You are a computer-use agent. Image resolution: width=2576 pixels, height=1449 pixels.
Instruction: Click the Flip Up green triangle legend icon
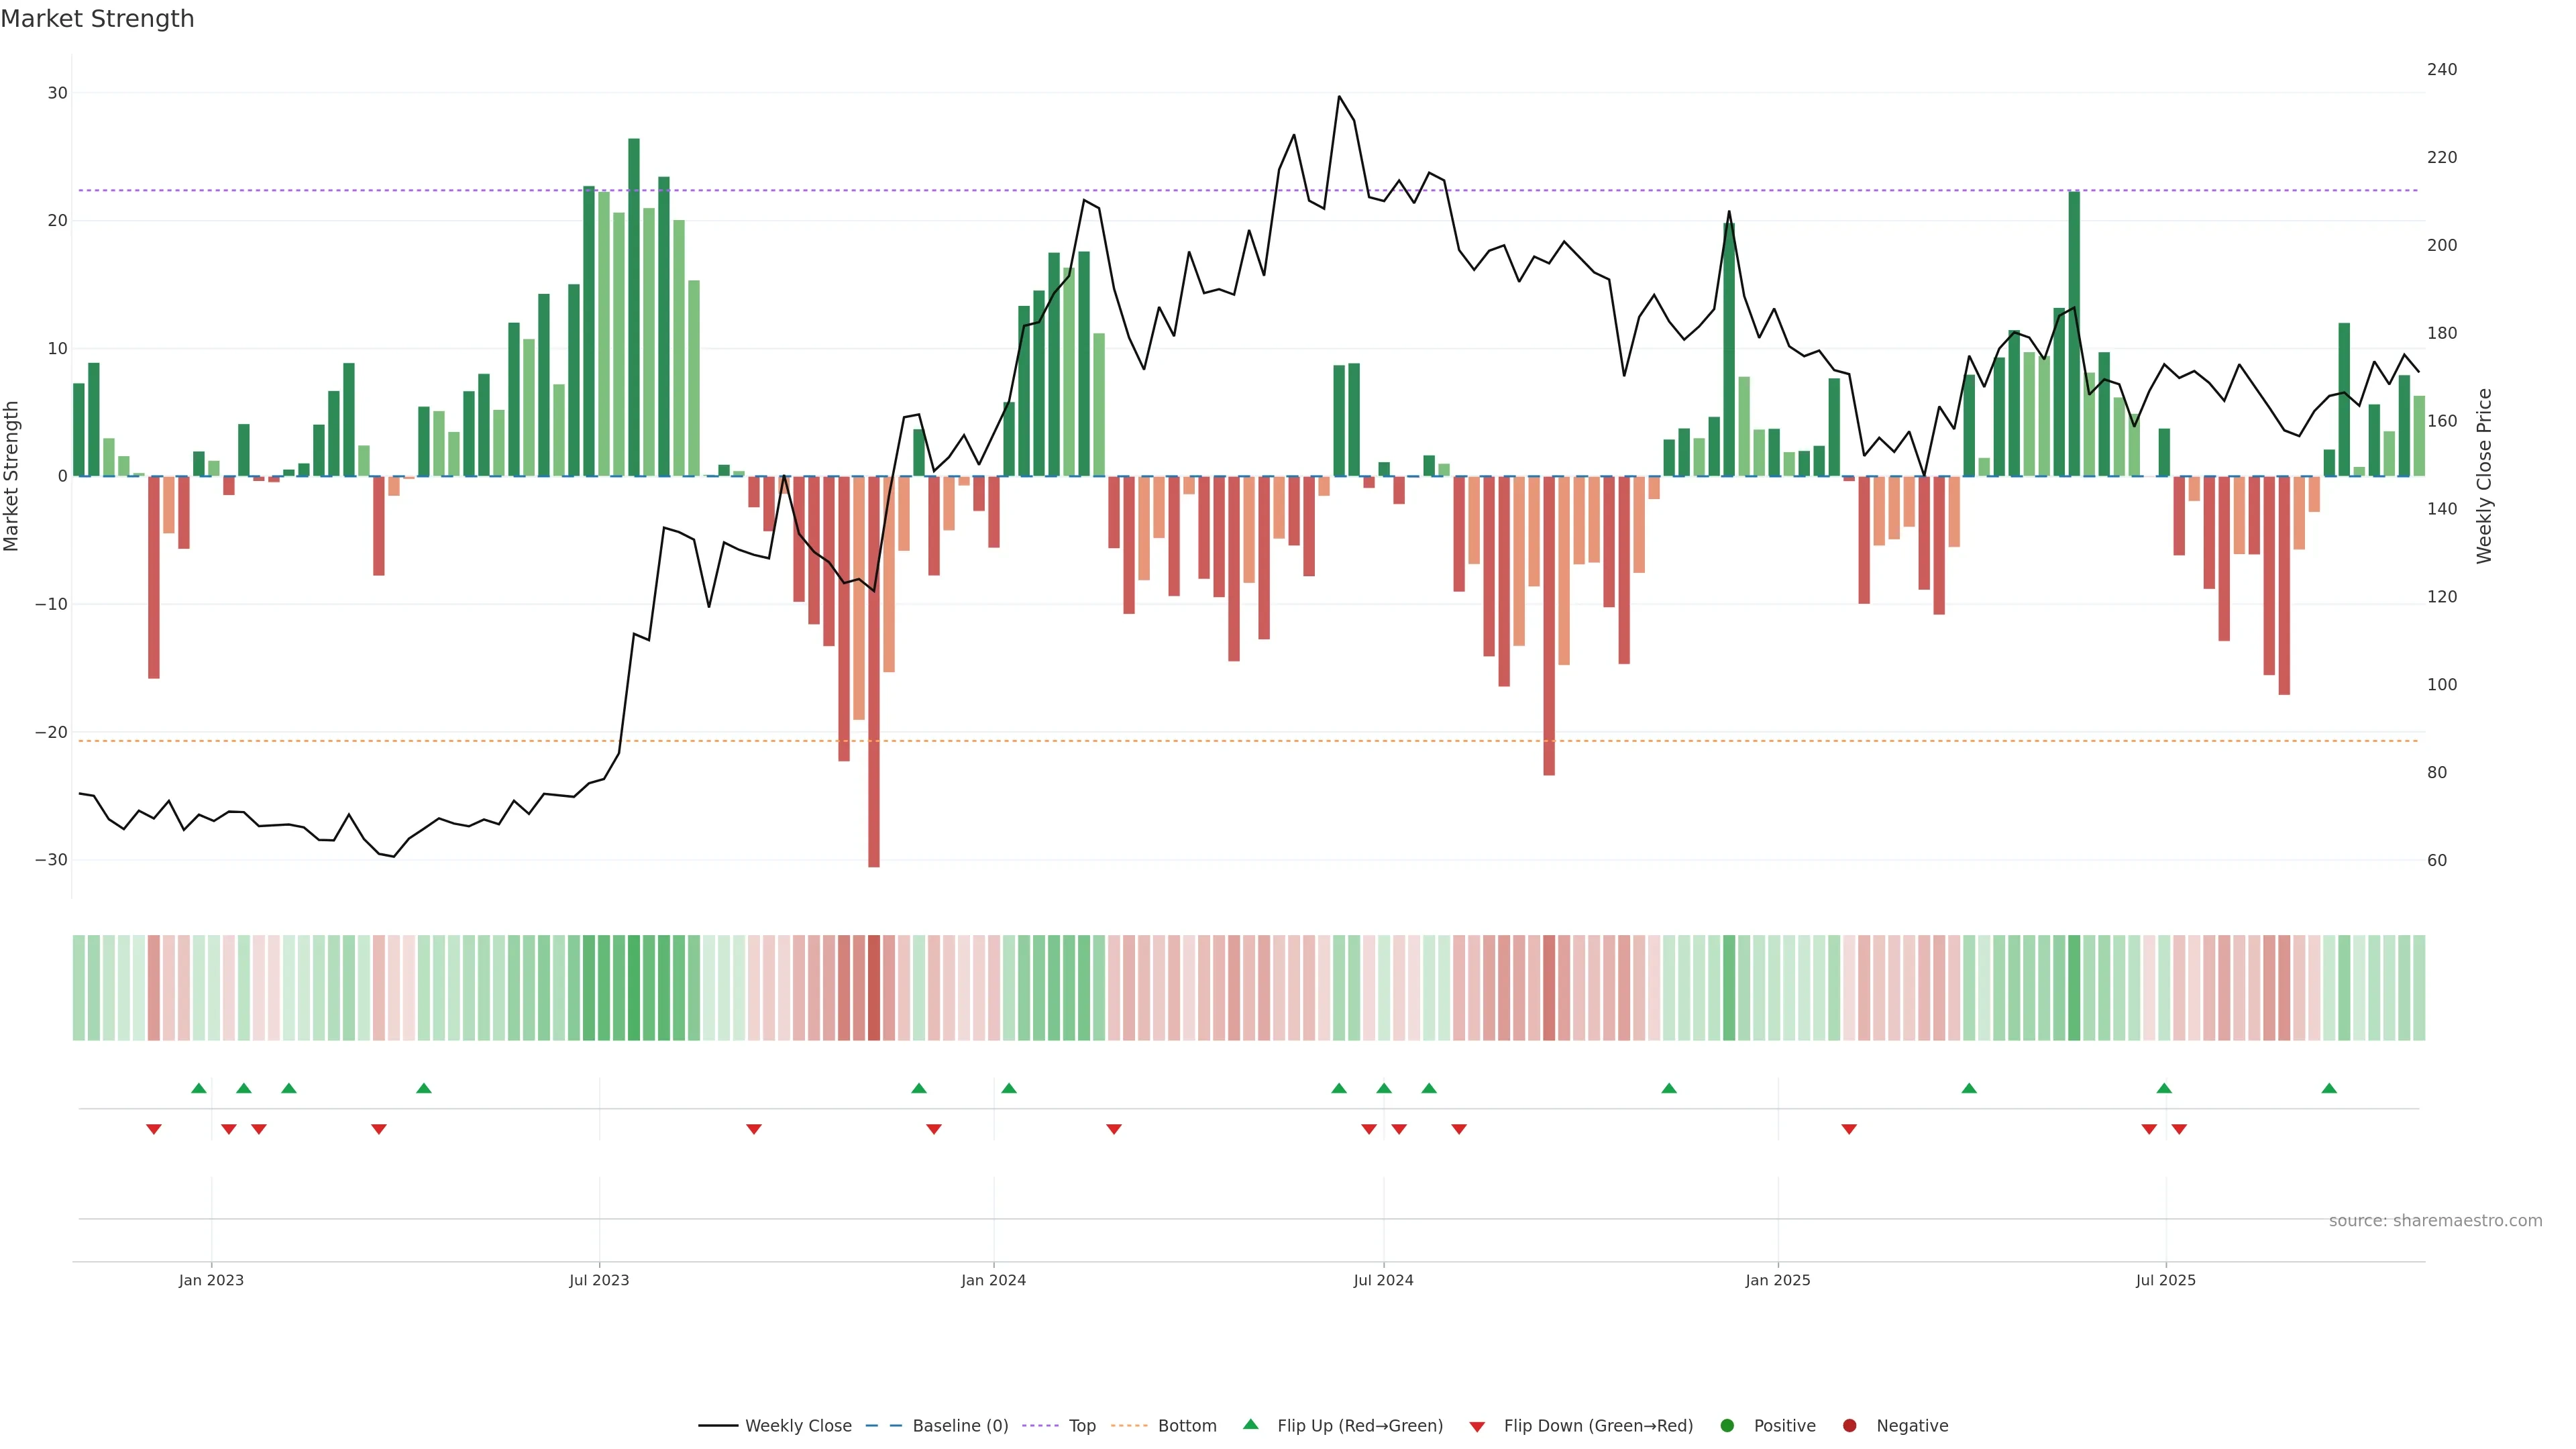(x=1250, y=1425)
